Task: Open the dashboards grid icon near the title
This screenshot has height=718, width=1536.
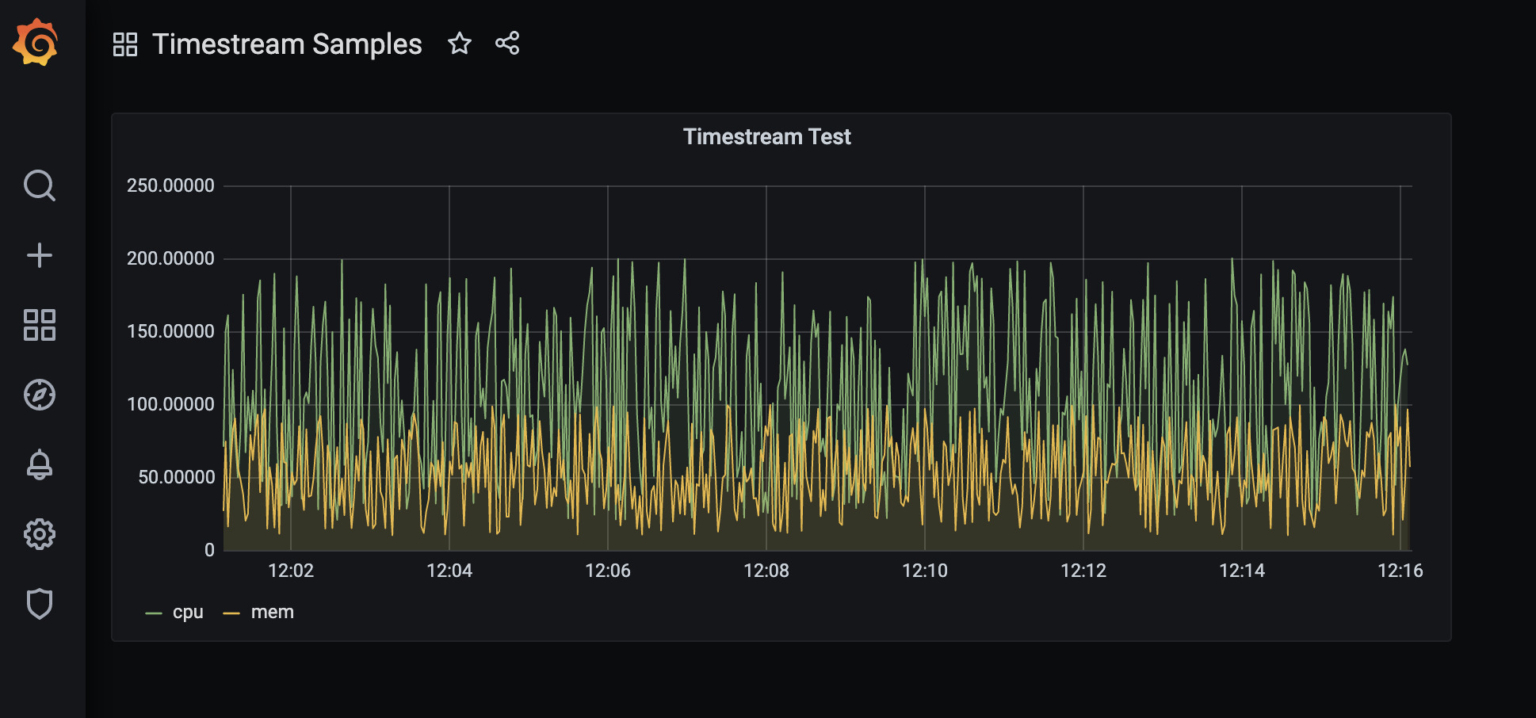Action: click(124, 43)
